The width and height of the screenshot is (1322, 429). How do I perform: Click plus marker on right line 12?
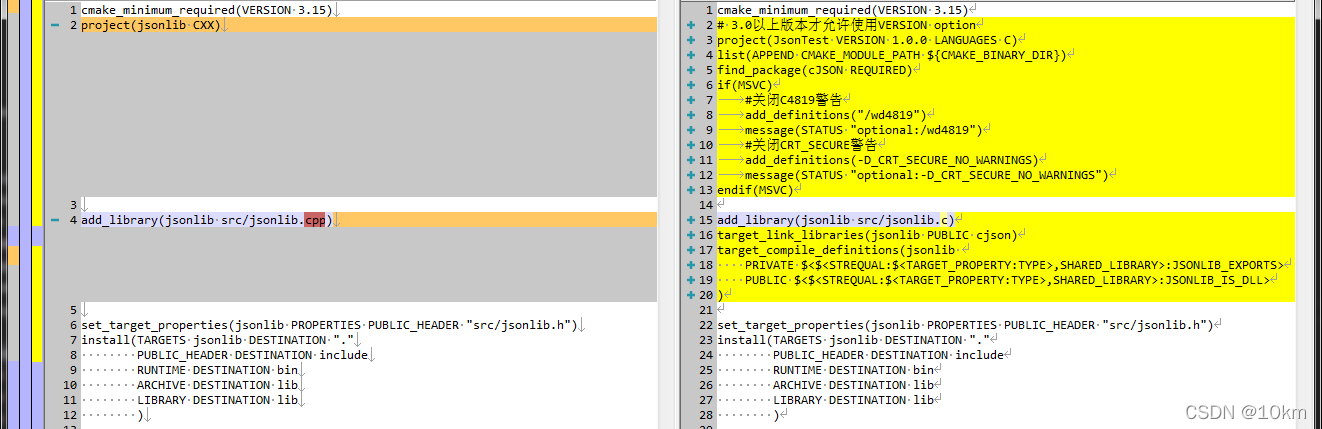point(691,175)
